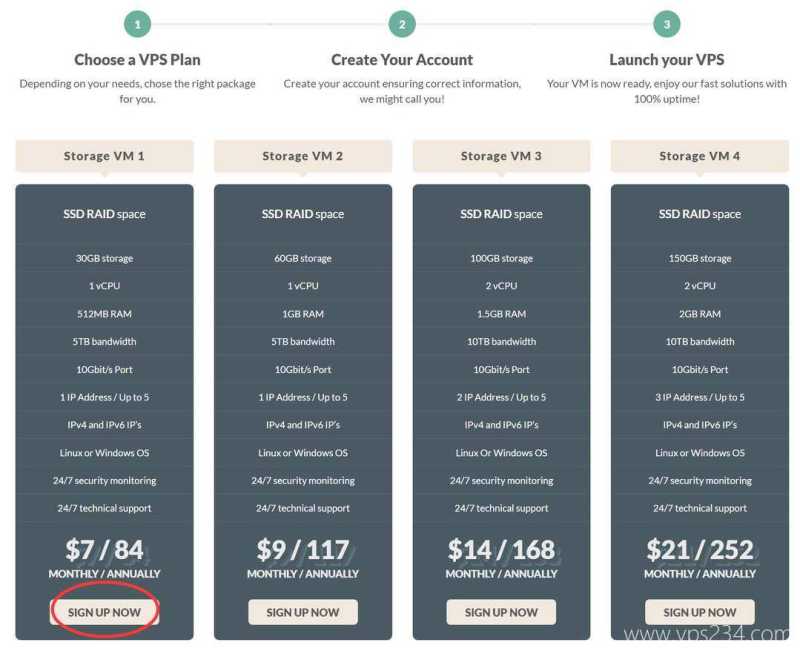800x651 pixels.
Task: Click the Create Your Account heading
Action: [402, 59]
